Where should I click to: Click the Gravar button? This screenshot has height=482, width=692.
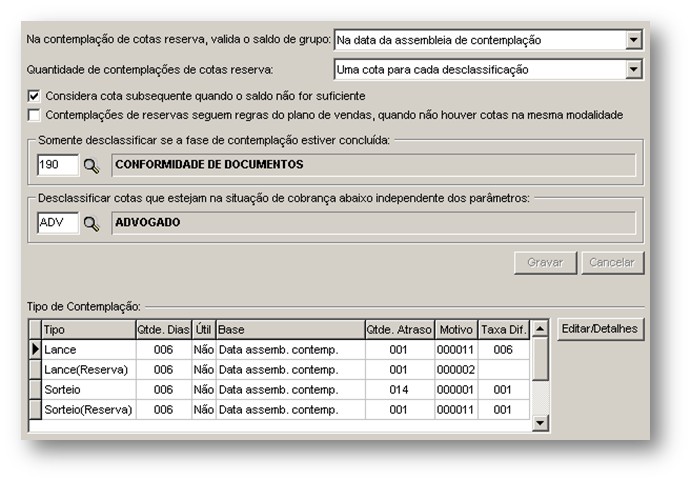tap(545, 263)
